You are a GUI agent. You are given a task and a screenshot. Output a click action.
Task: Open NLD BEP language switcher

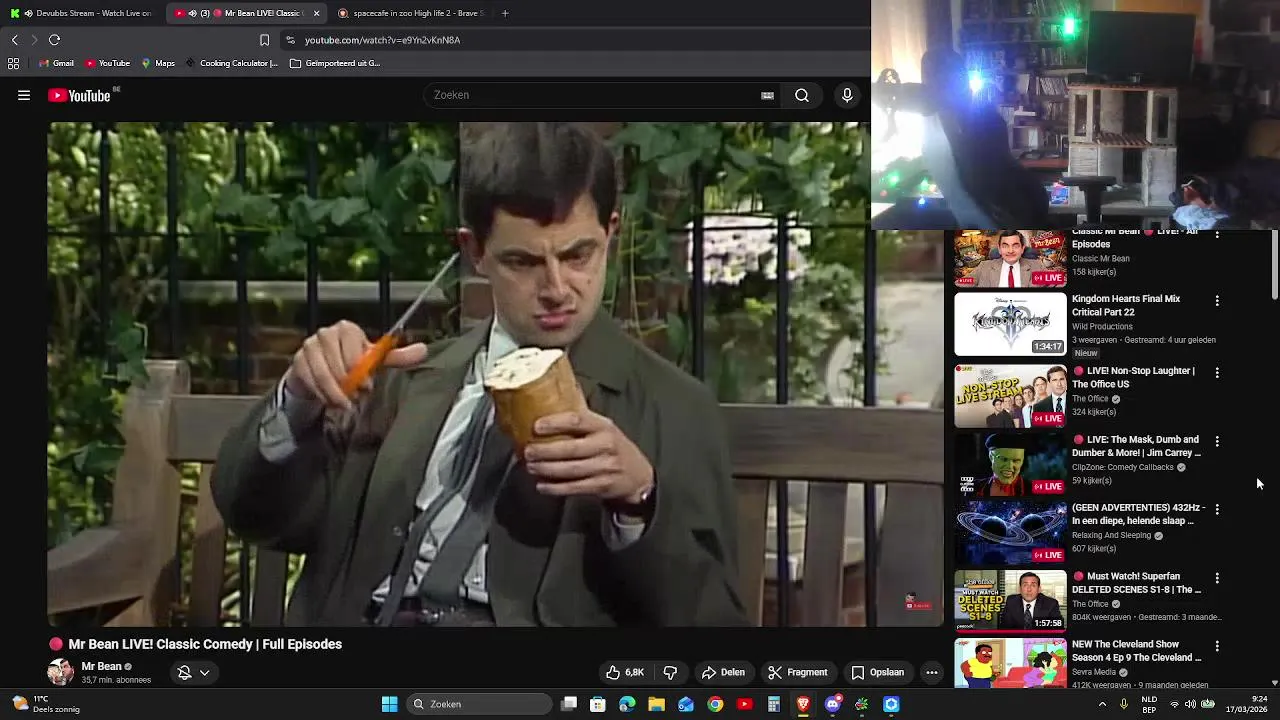coord(1149,704)
